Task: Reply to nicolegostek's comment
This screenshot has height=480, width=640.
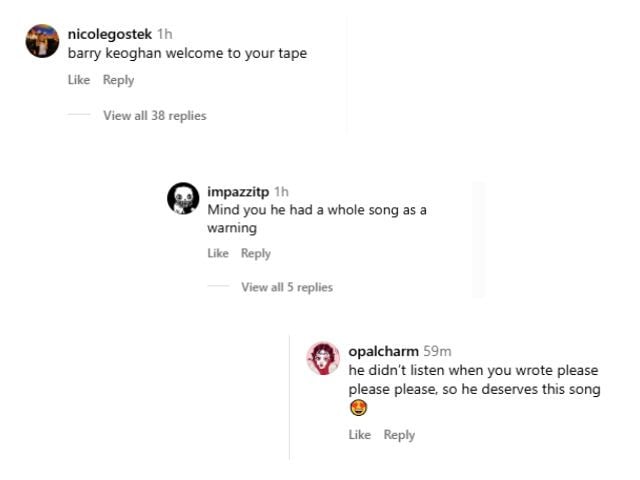Action: click(x=118, y=80)
